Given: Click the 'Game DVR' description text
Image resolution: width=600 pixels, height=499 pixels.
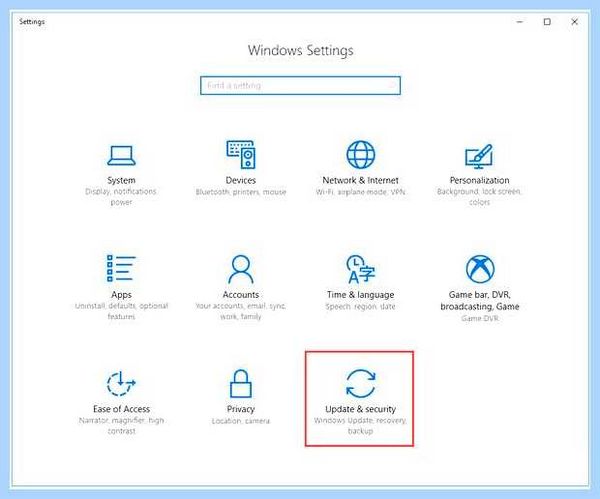Looking at the screenshot, I should 480,318.
